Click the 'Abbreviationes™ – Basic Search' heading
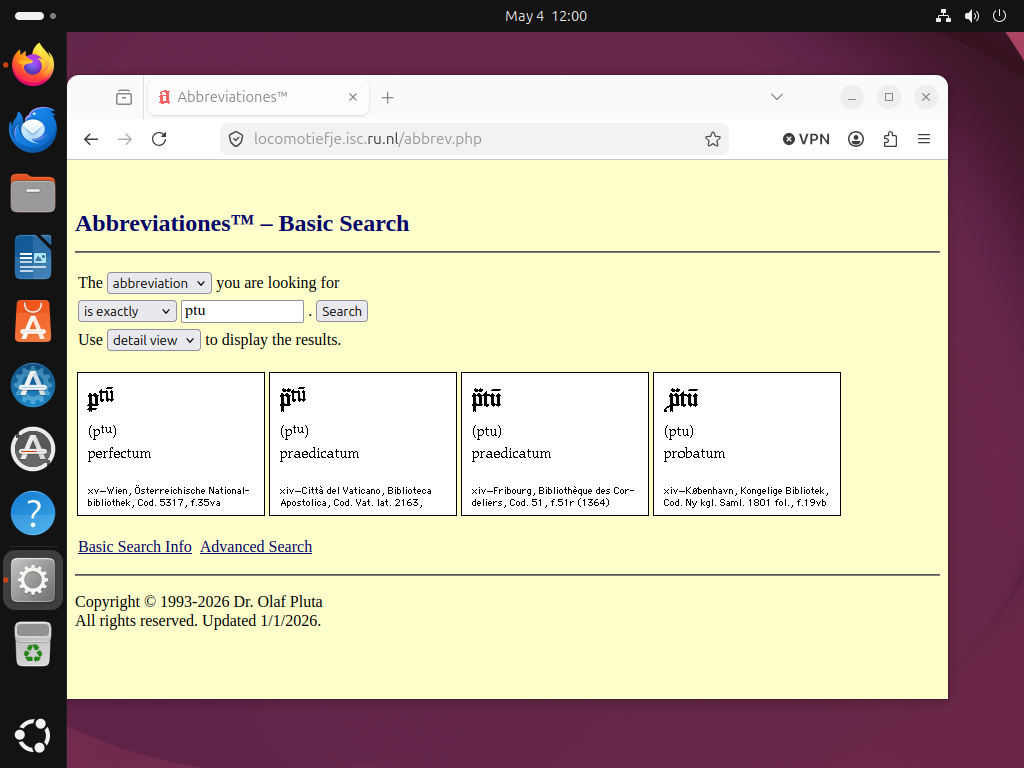 click(x=242, y=223)
